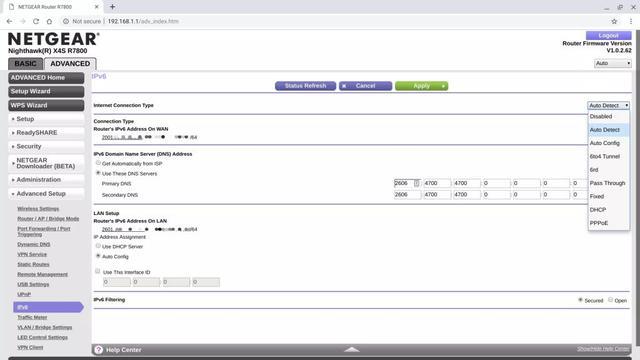Open Wireless Settings link

pos(38,209)
